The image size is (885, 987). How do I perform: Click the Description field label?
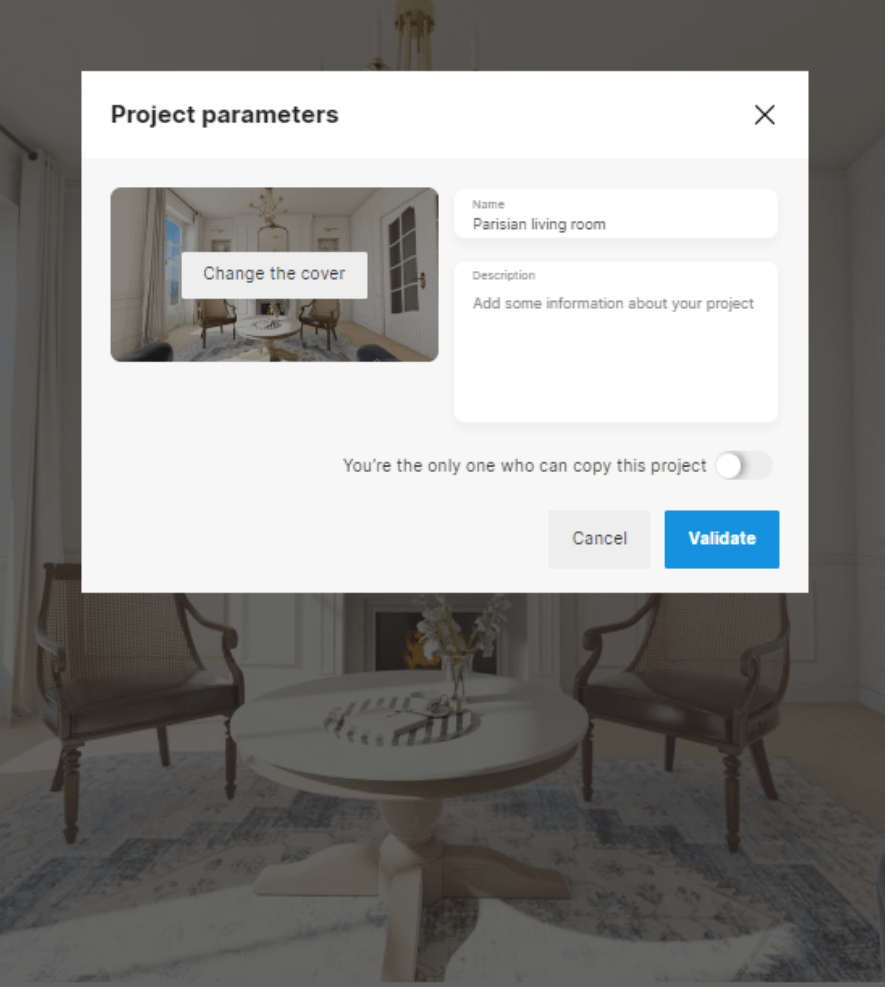click(504, 276)
